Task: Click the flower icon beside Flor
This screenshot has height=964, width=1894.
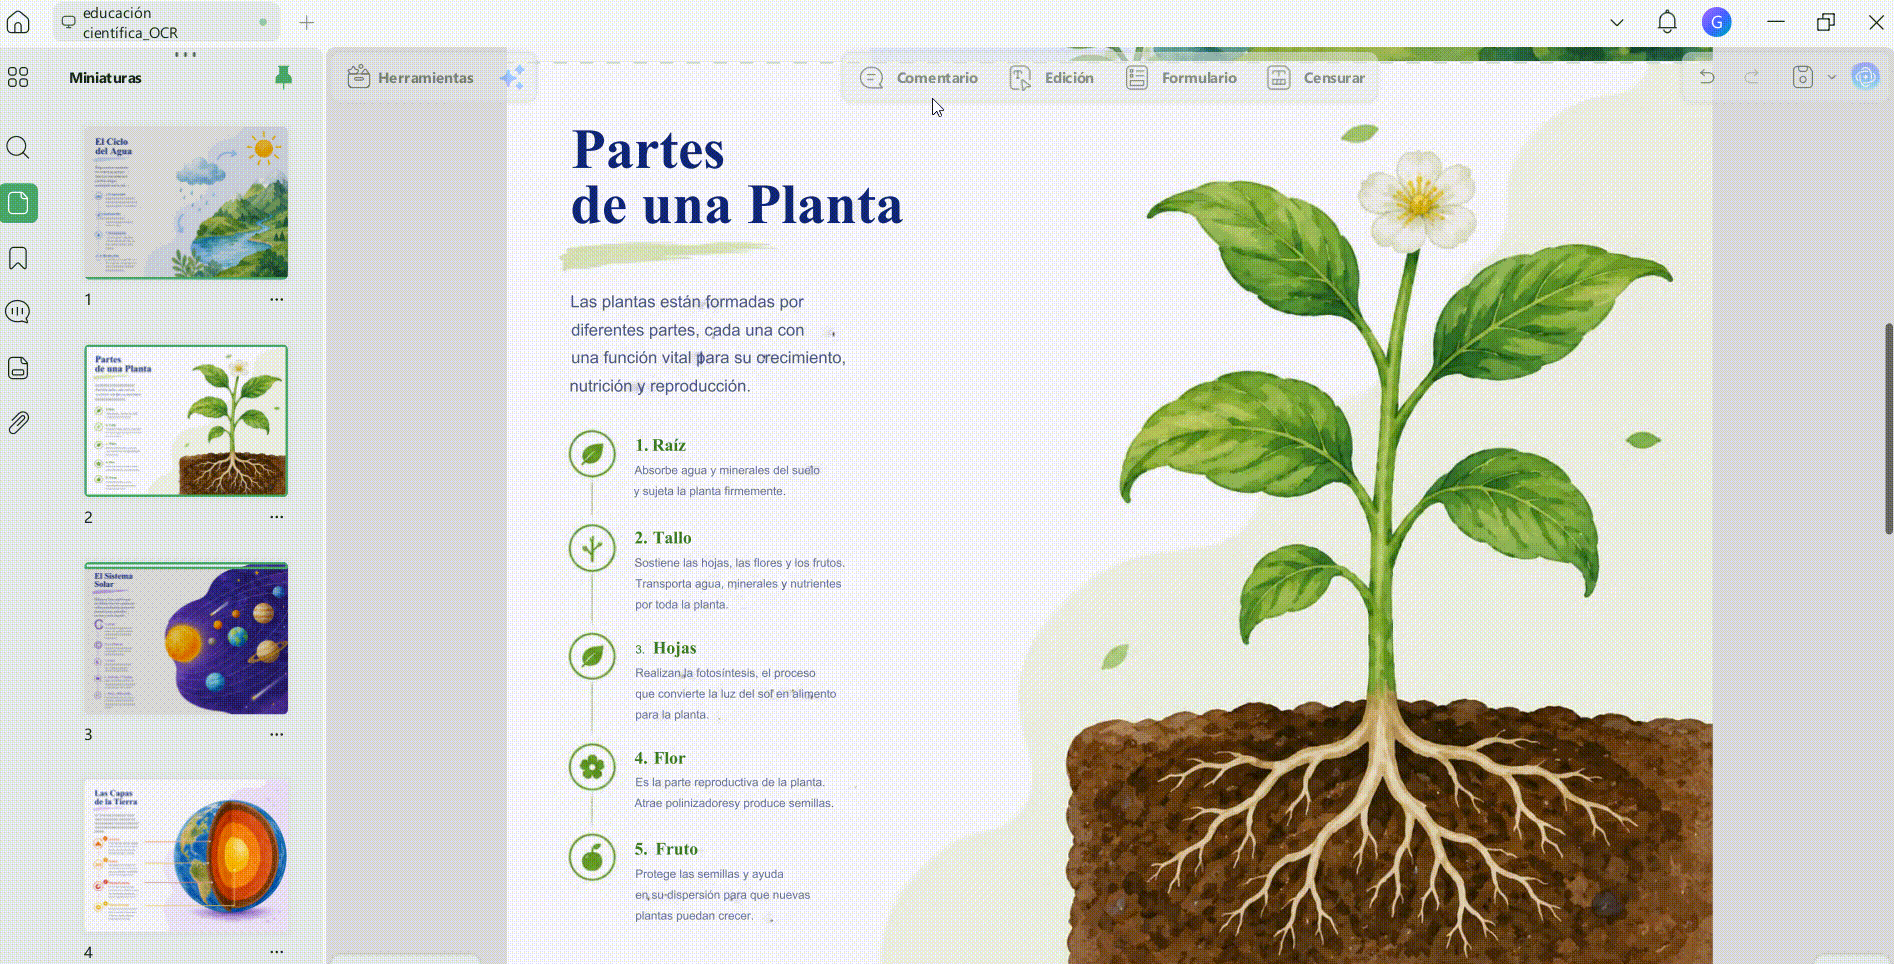Action: pyautogui.click(x=592, y=767)
